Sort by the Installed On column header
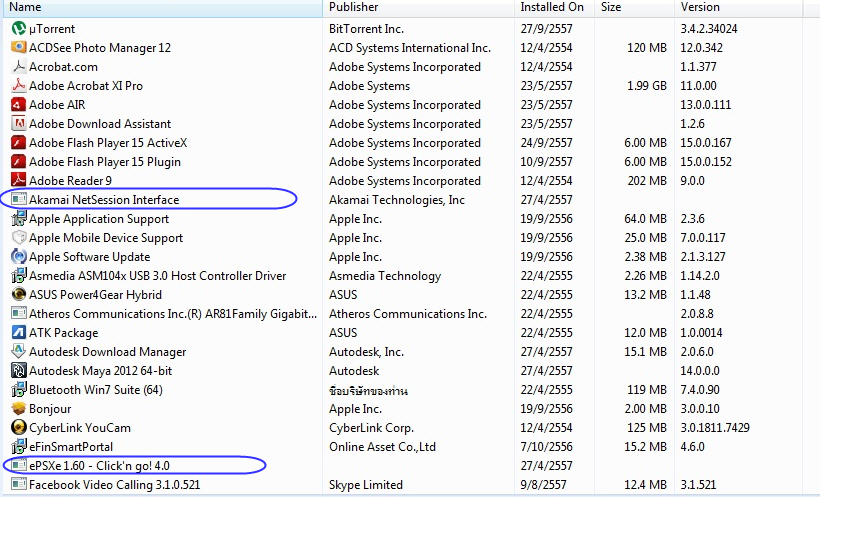The height and width of the screenshot is (544, 855). (553, 7)
